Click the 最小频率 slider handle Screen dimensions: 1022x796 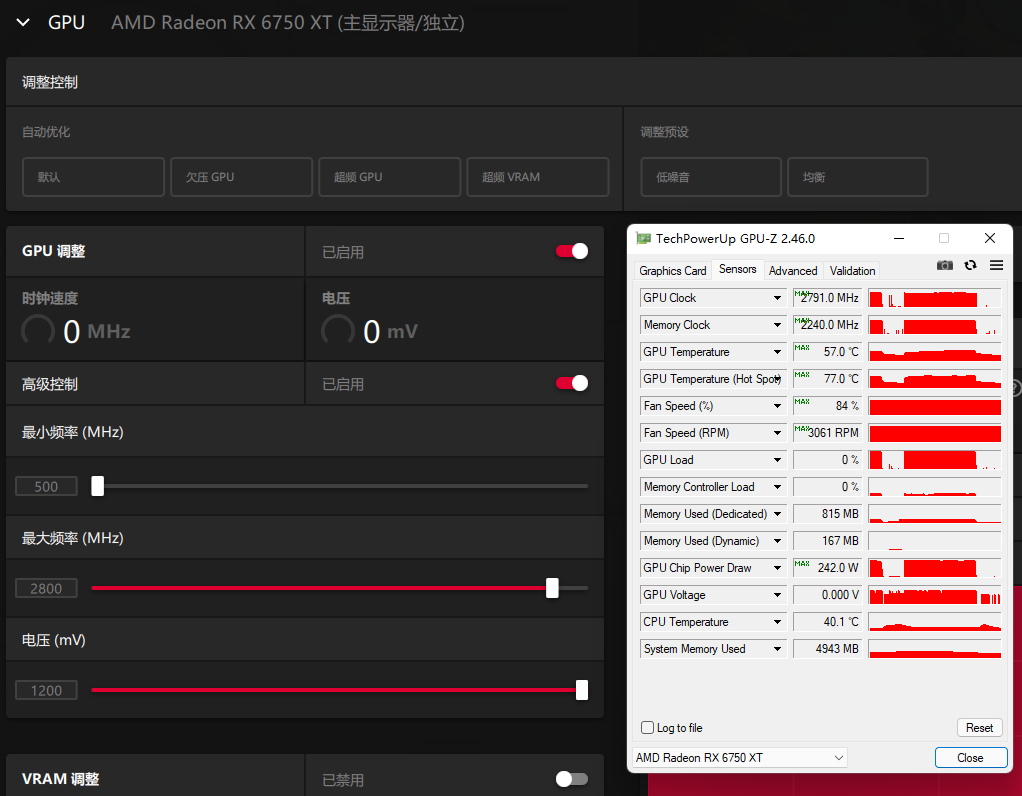98,486
